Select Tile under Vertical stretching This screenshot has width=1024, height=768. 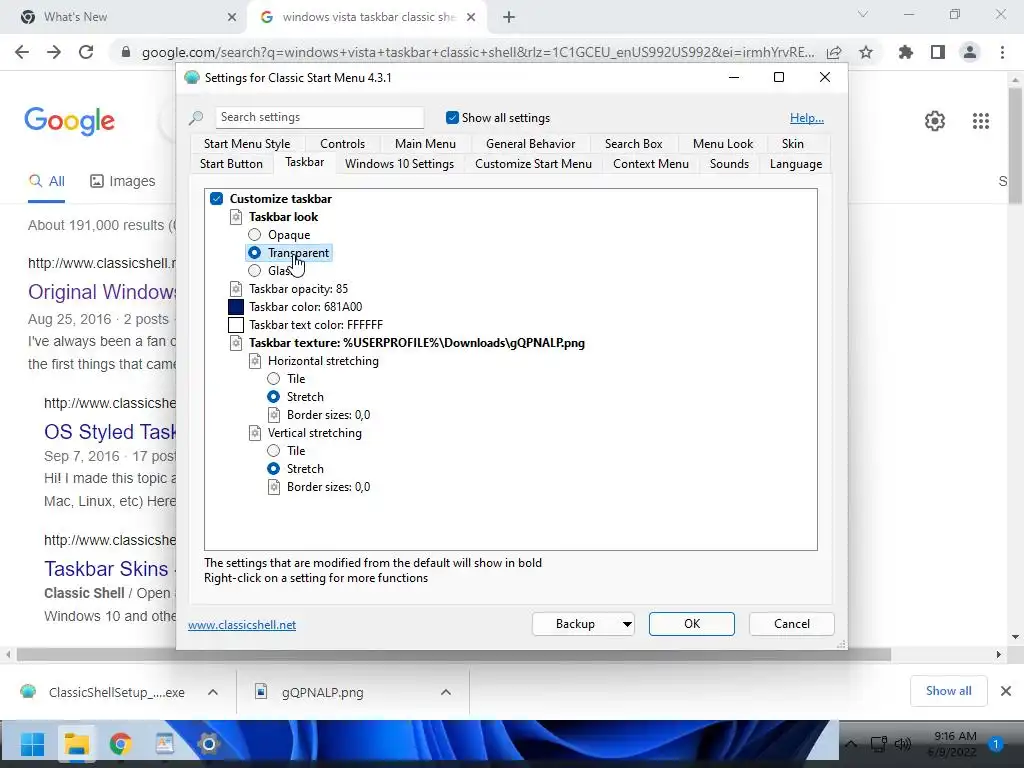tap(274, 451)
